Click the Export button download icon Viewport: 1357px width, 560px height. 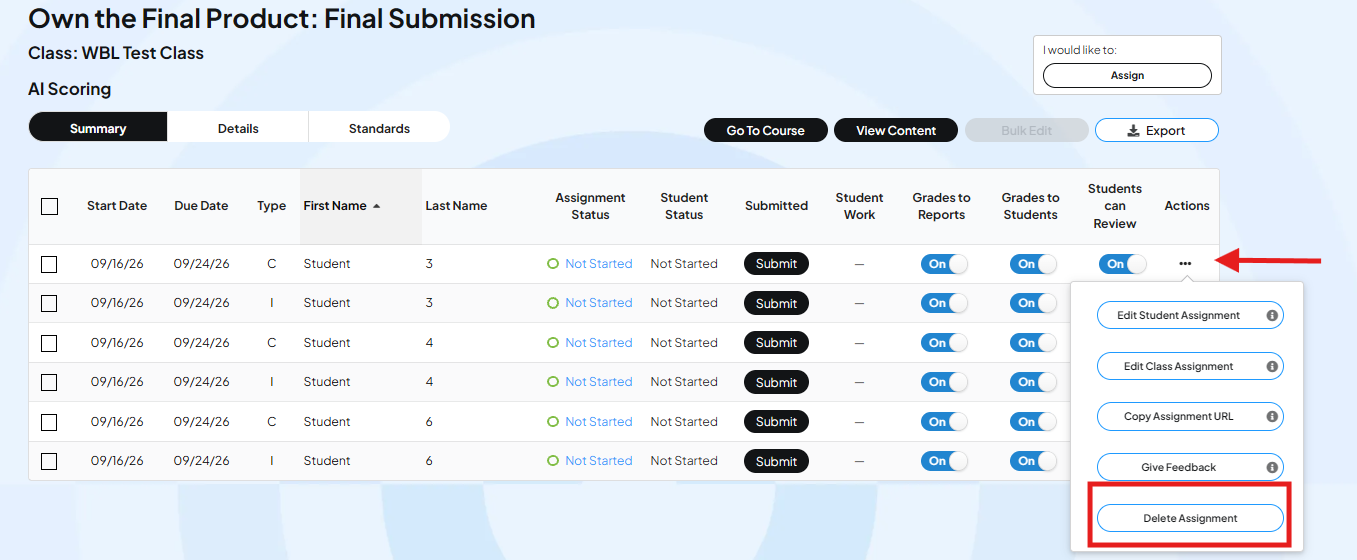click(x=1133, y=130)
